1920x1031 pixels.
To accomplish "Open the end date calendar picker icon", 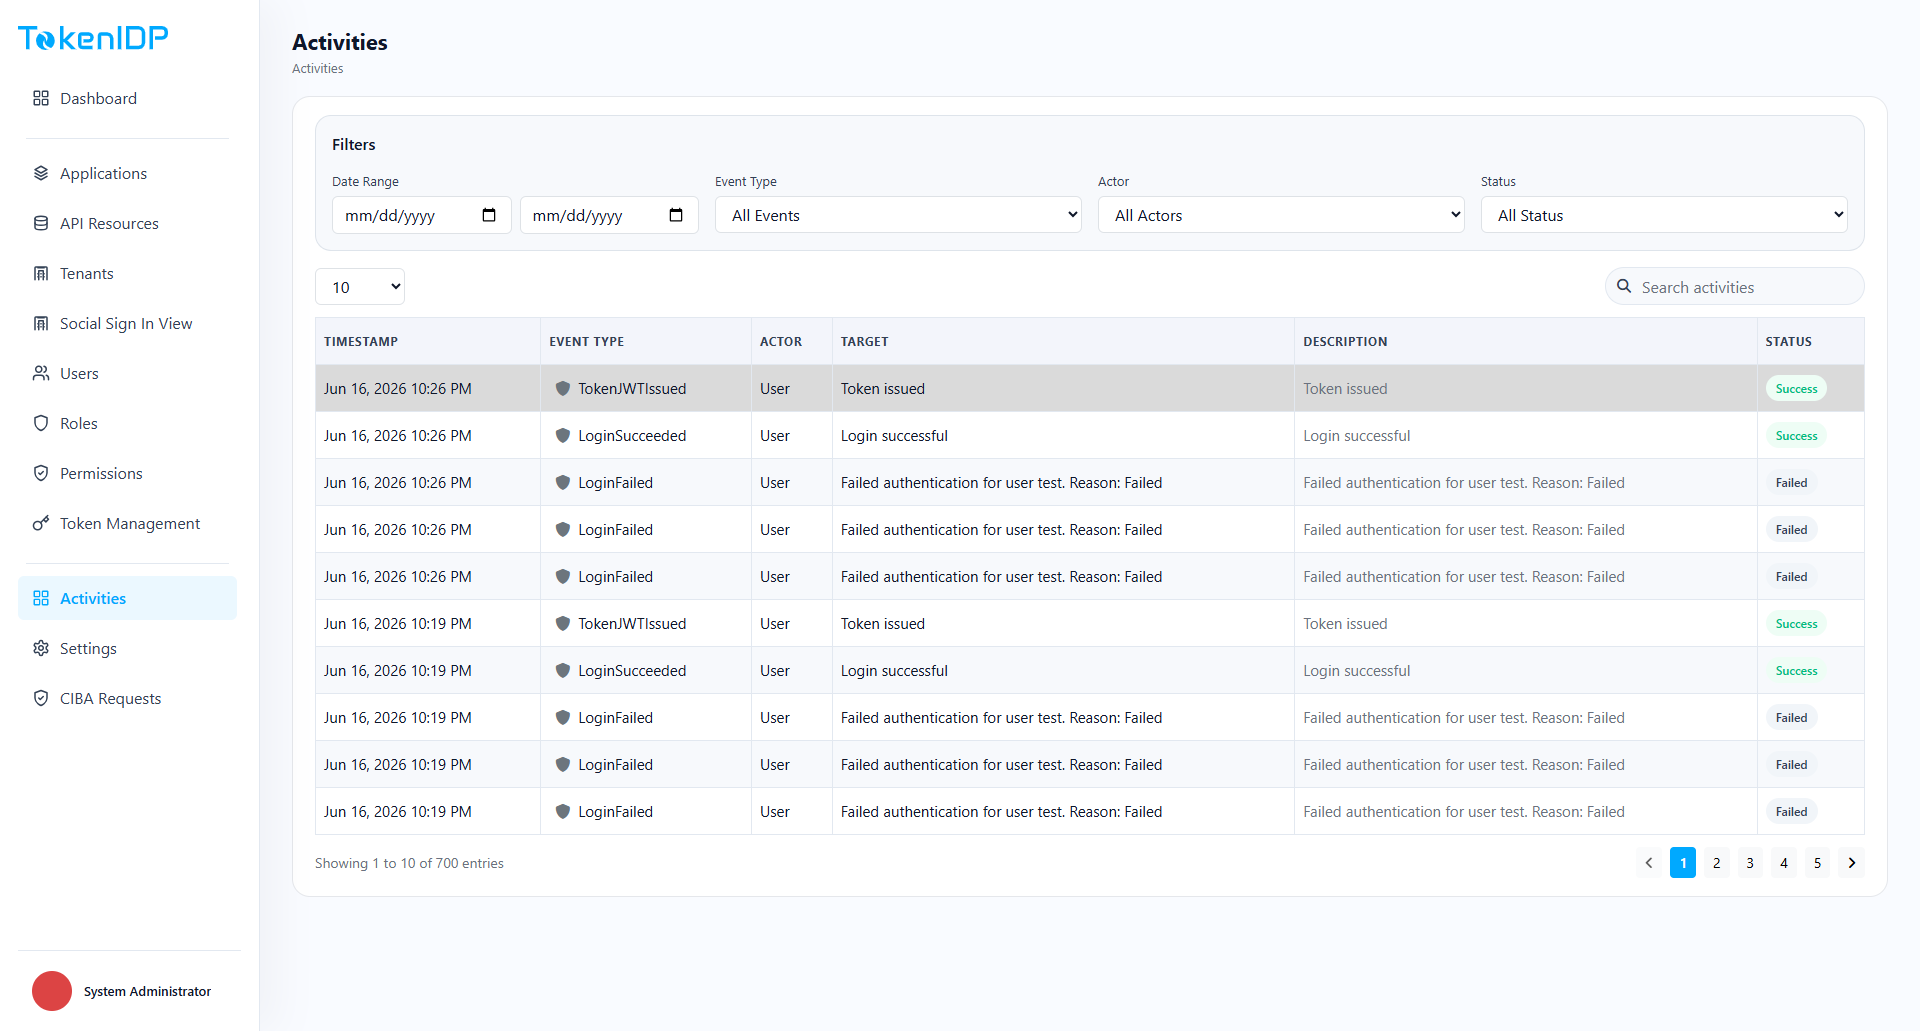I will [x=676, y=215].
